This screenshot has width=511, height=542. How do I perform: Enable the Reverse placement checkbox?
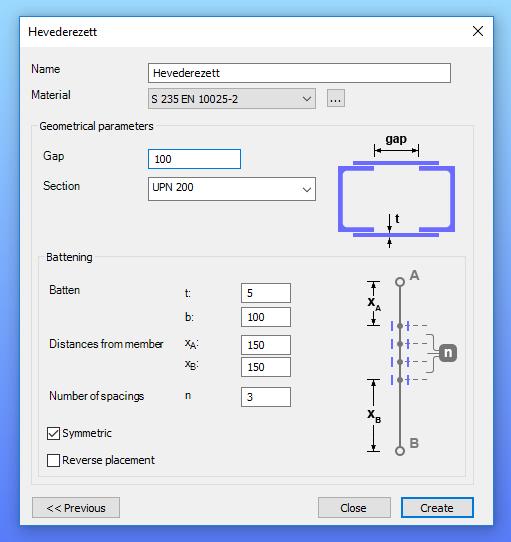tap(53, 460)
